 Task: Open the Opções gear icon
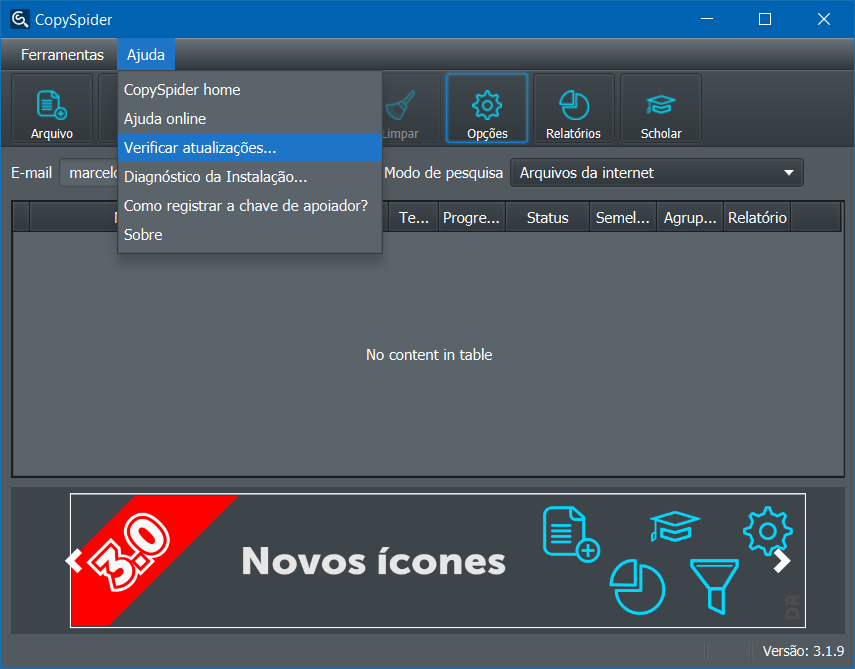pyautogui.click(x=487, y=109)
